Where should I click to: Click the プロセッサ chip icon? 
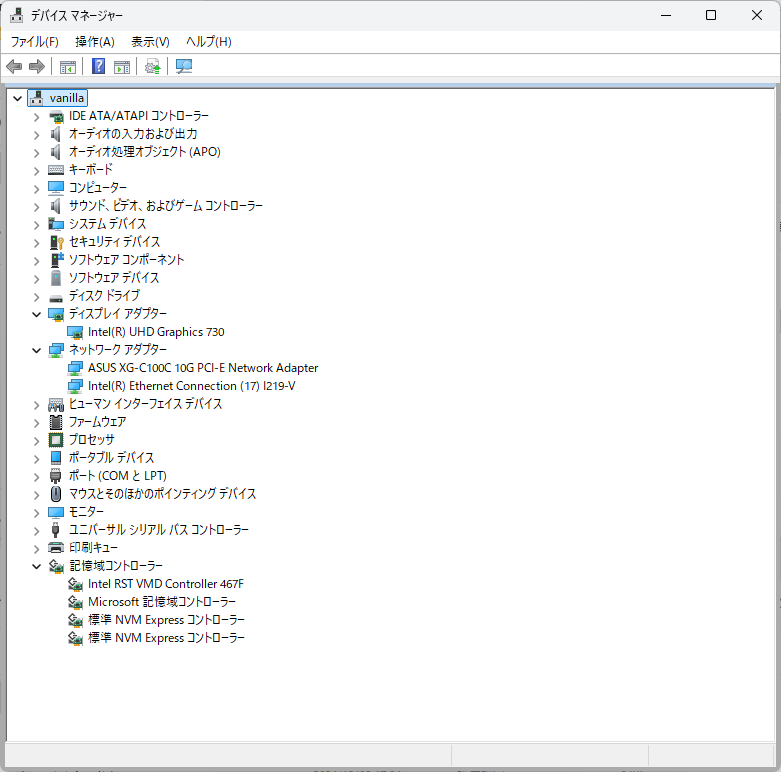(56, 440)
